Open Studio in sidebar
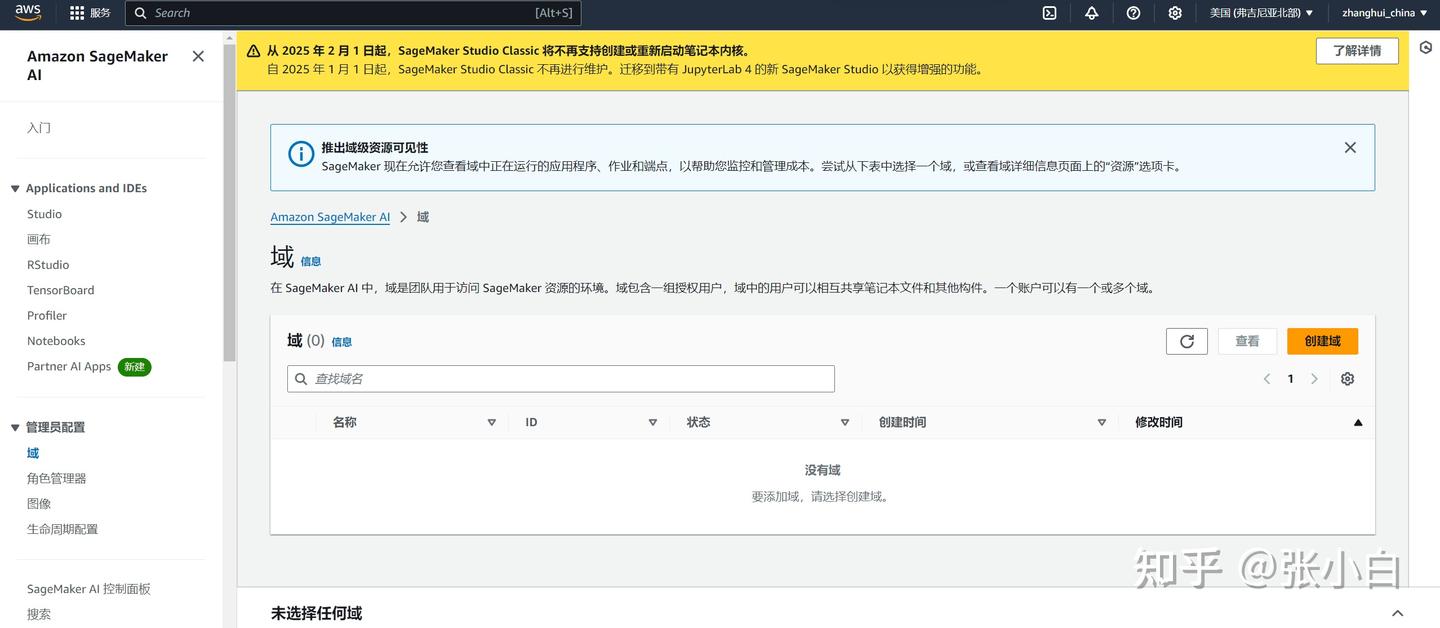Image resolution: width=1440 pixels, height=628 pixels. pos(44,214)
